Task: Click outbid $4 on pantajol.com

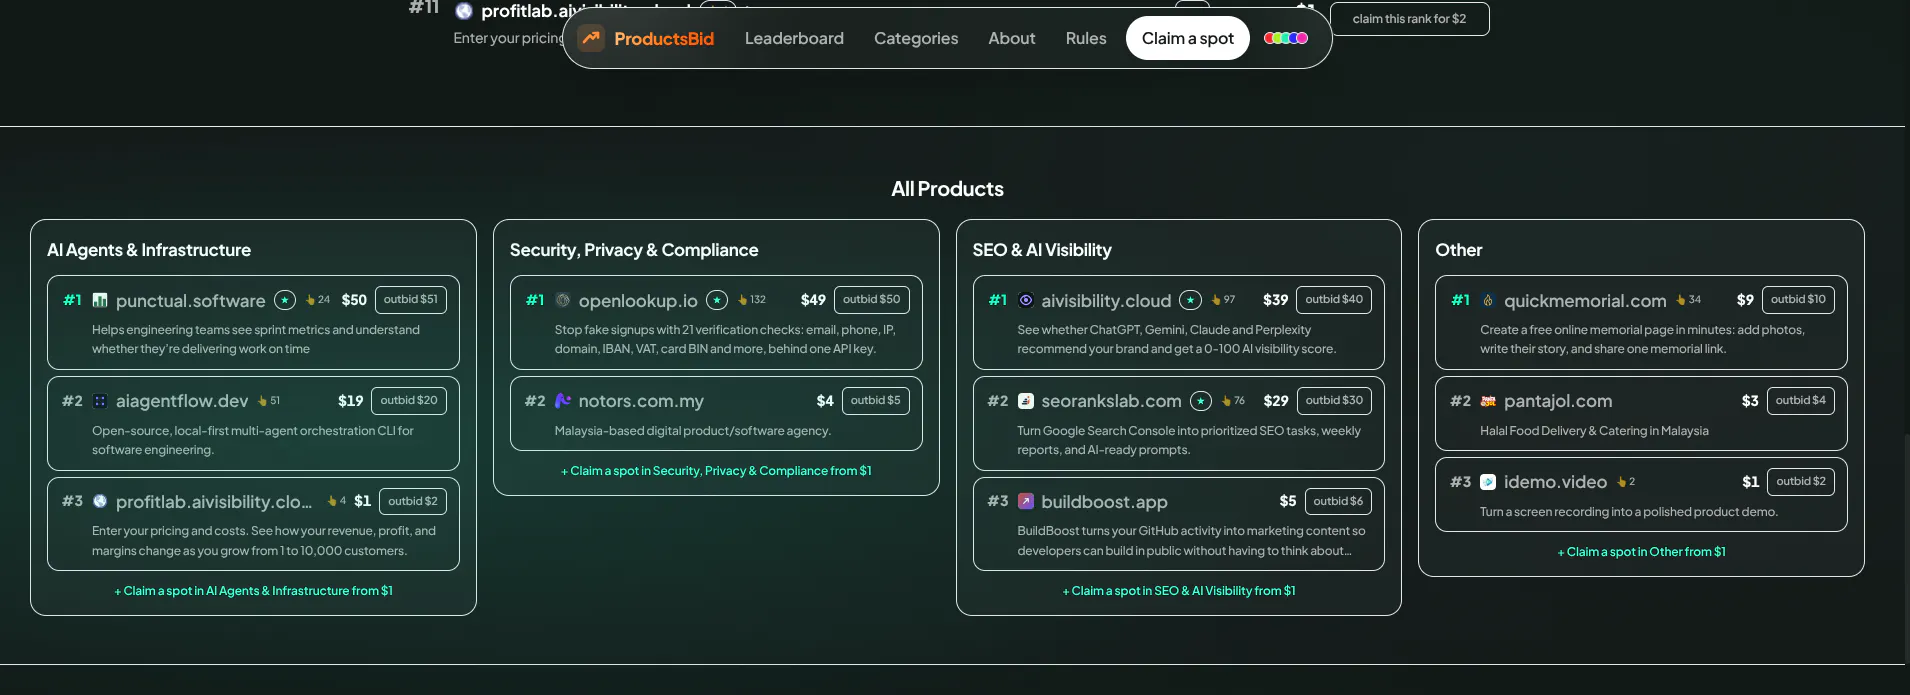Action: tap(1801, 401)
